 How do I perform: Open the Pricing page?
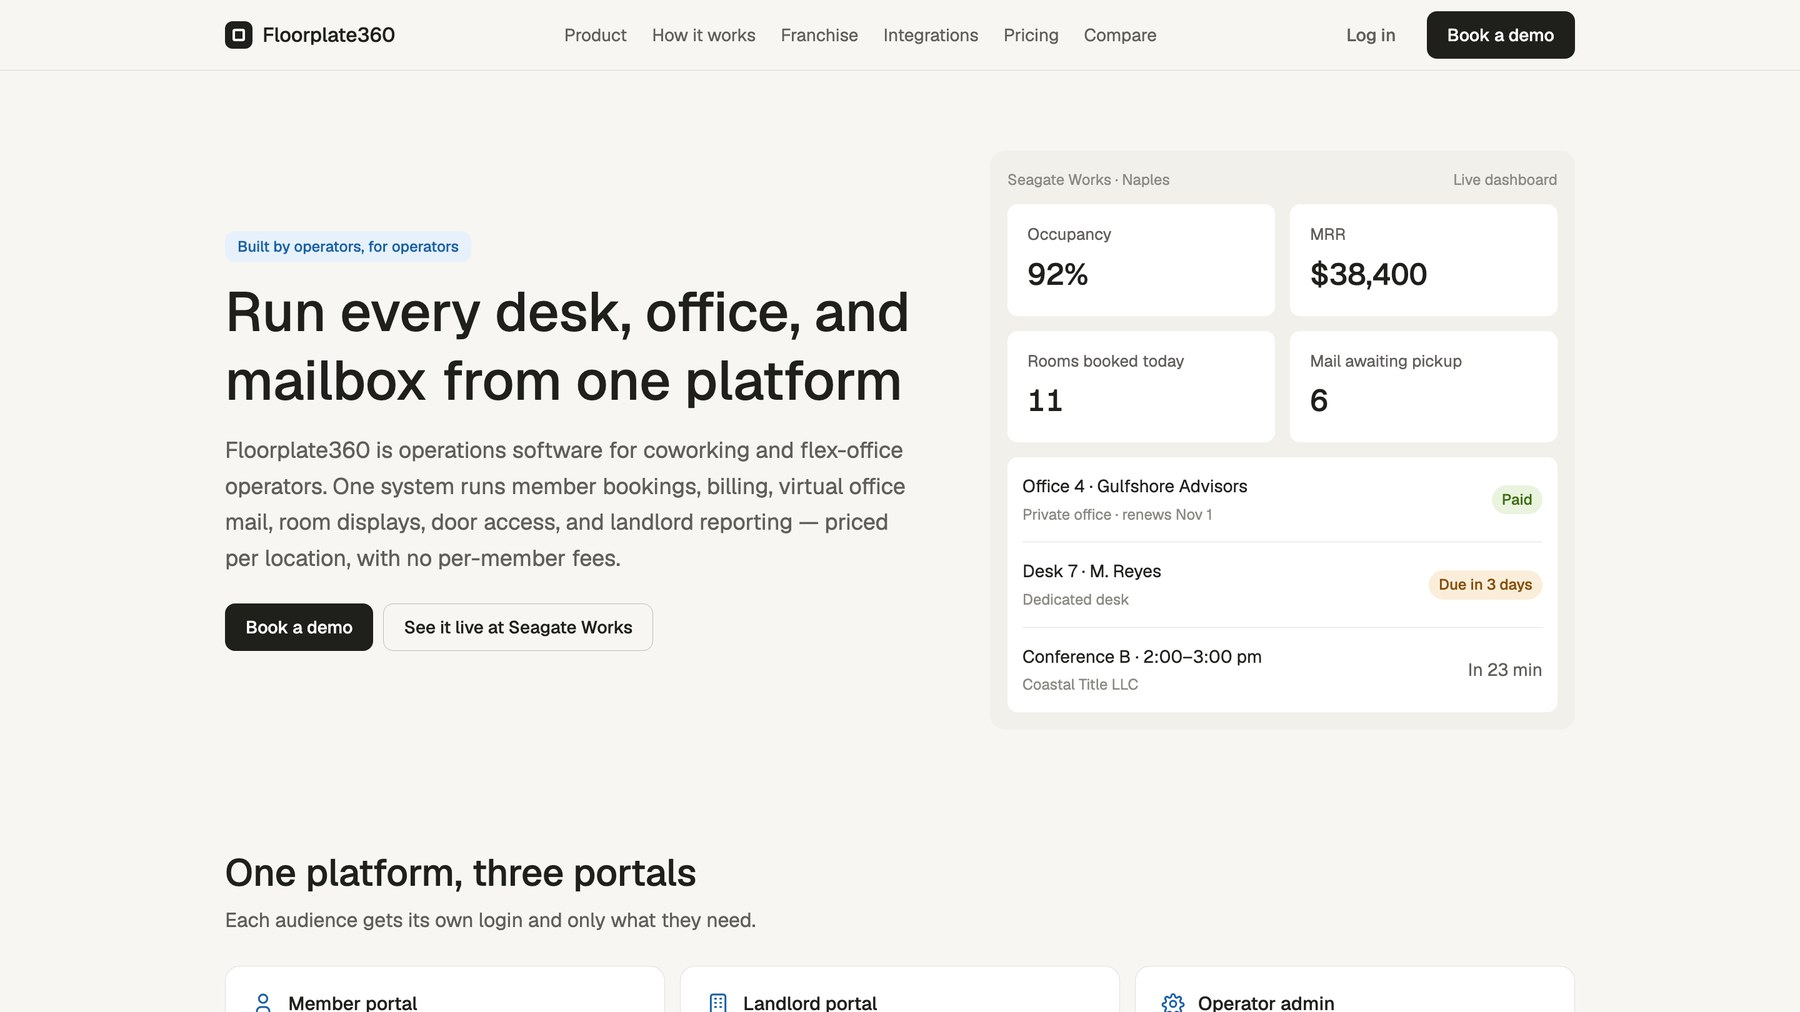pyautogui.click(x=1031, y=35)
